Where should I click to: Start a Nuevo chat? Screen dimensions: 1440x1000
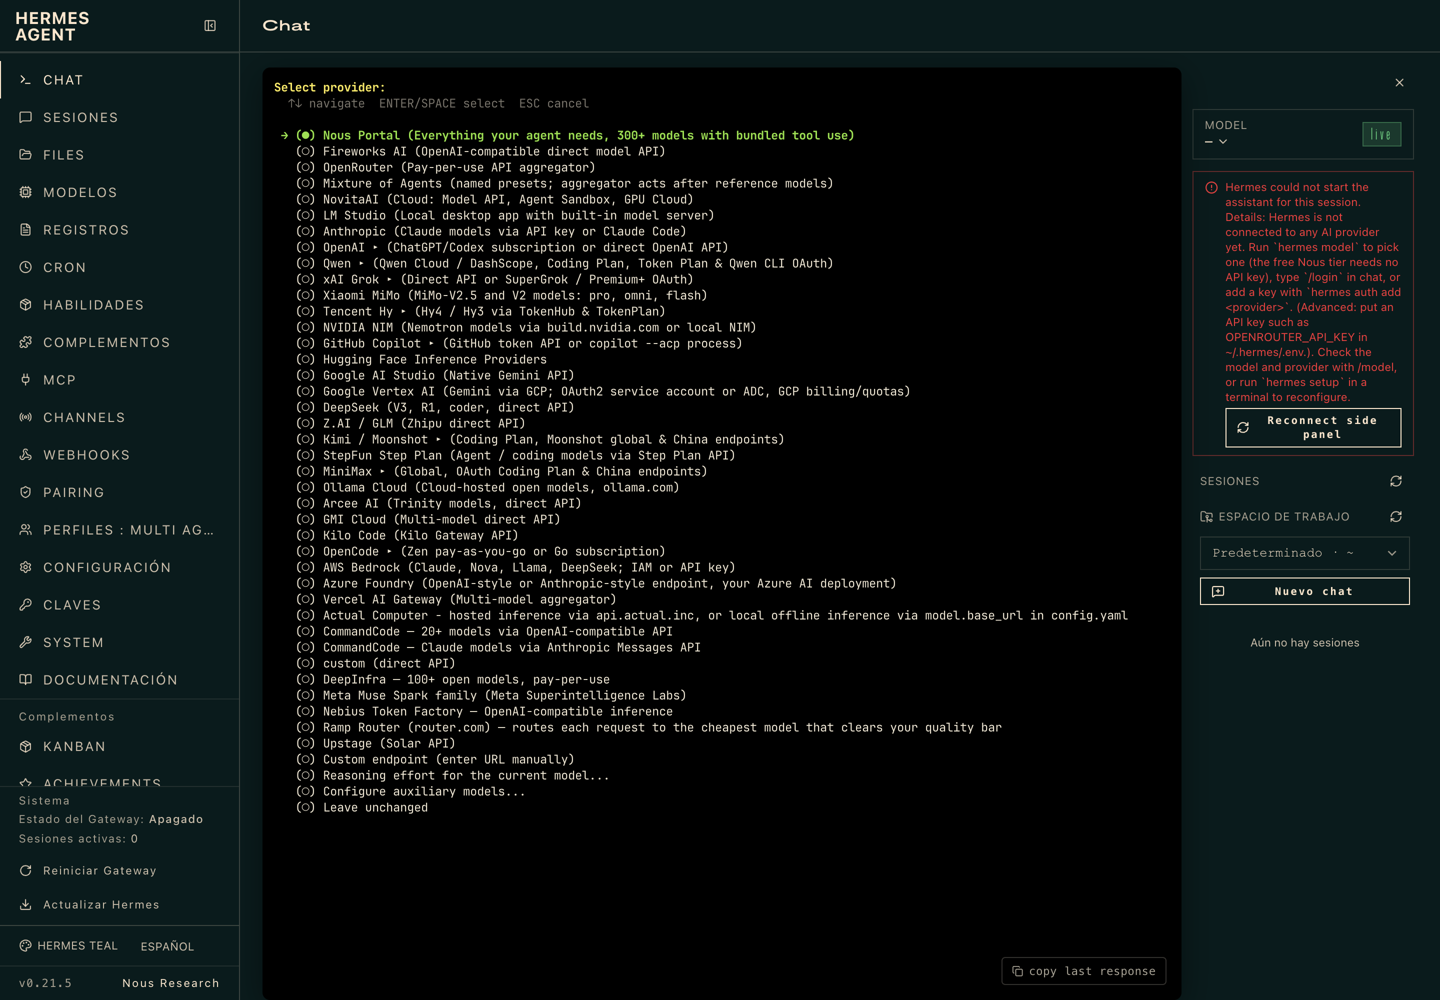coord(1305,591)
